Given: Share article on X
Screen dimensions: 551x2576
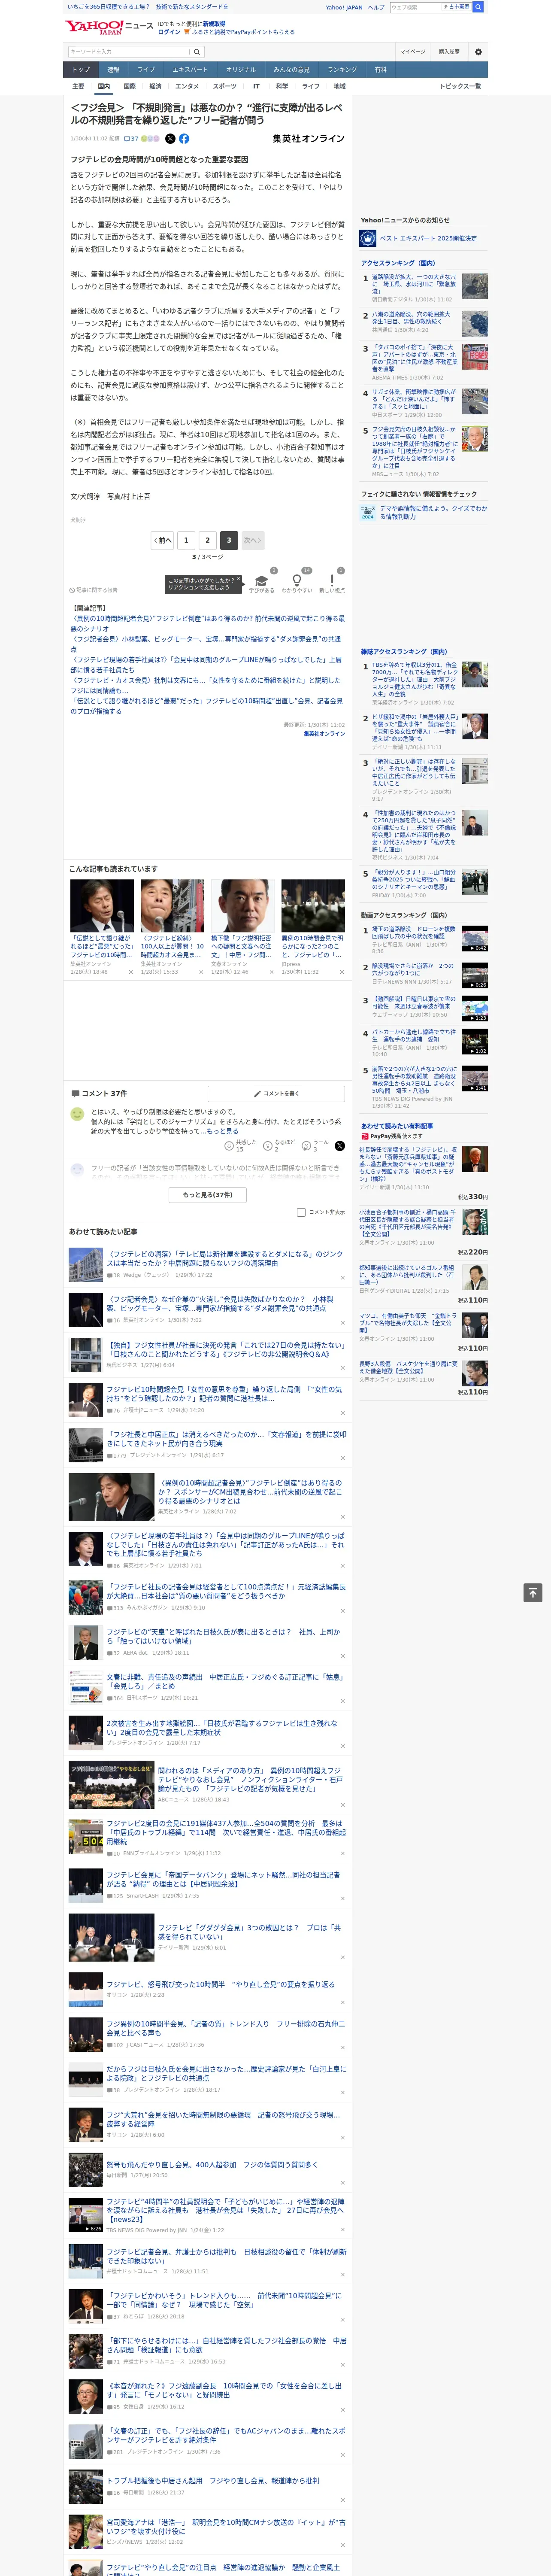Looking at the screenshot, I should [x=170, y=139].
